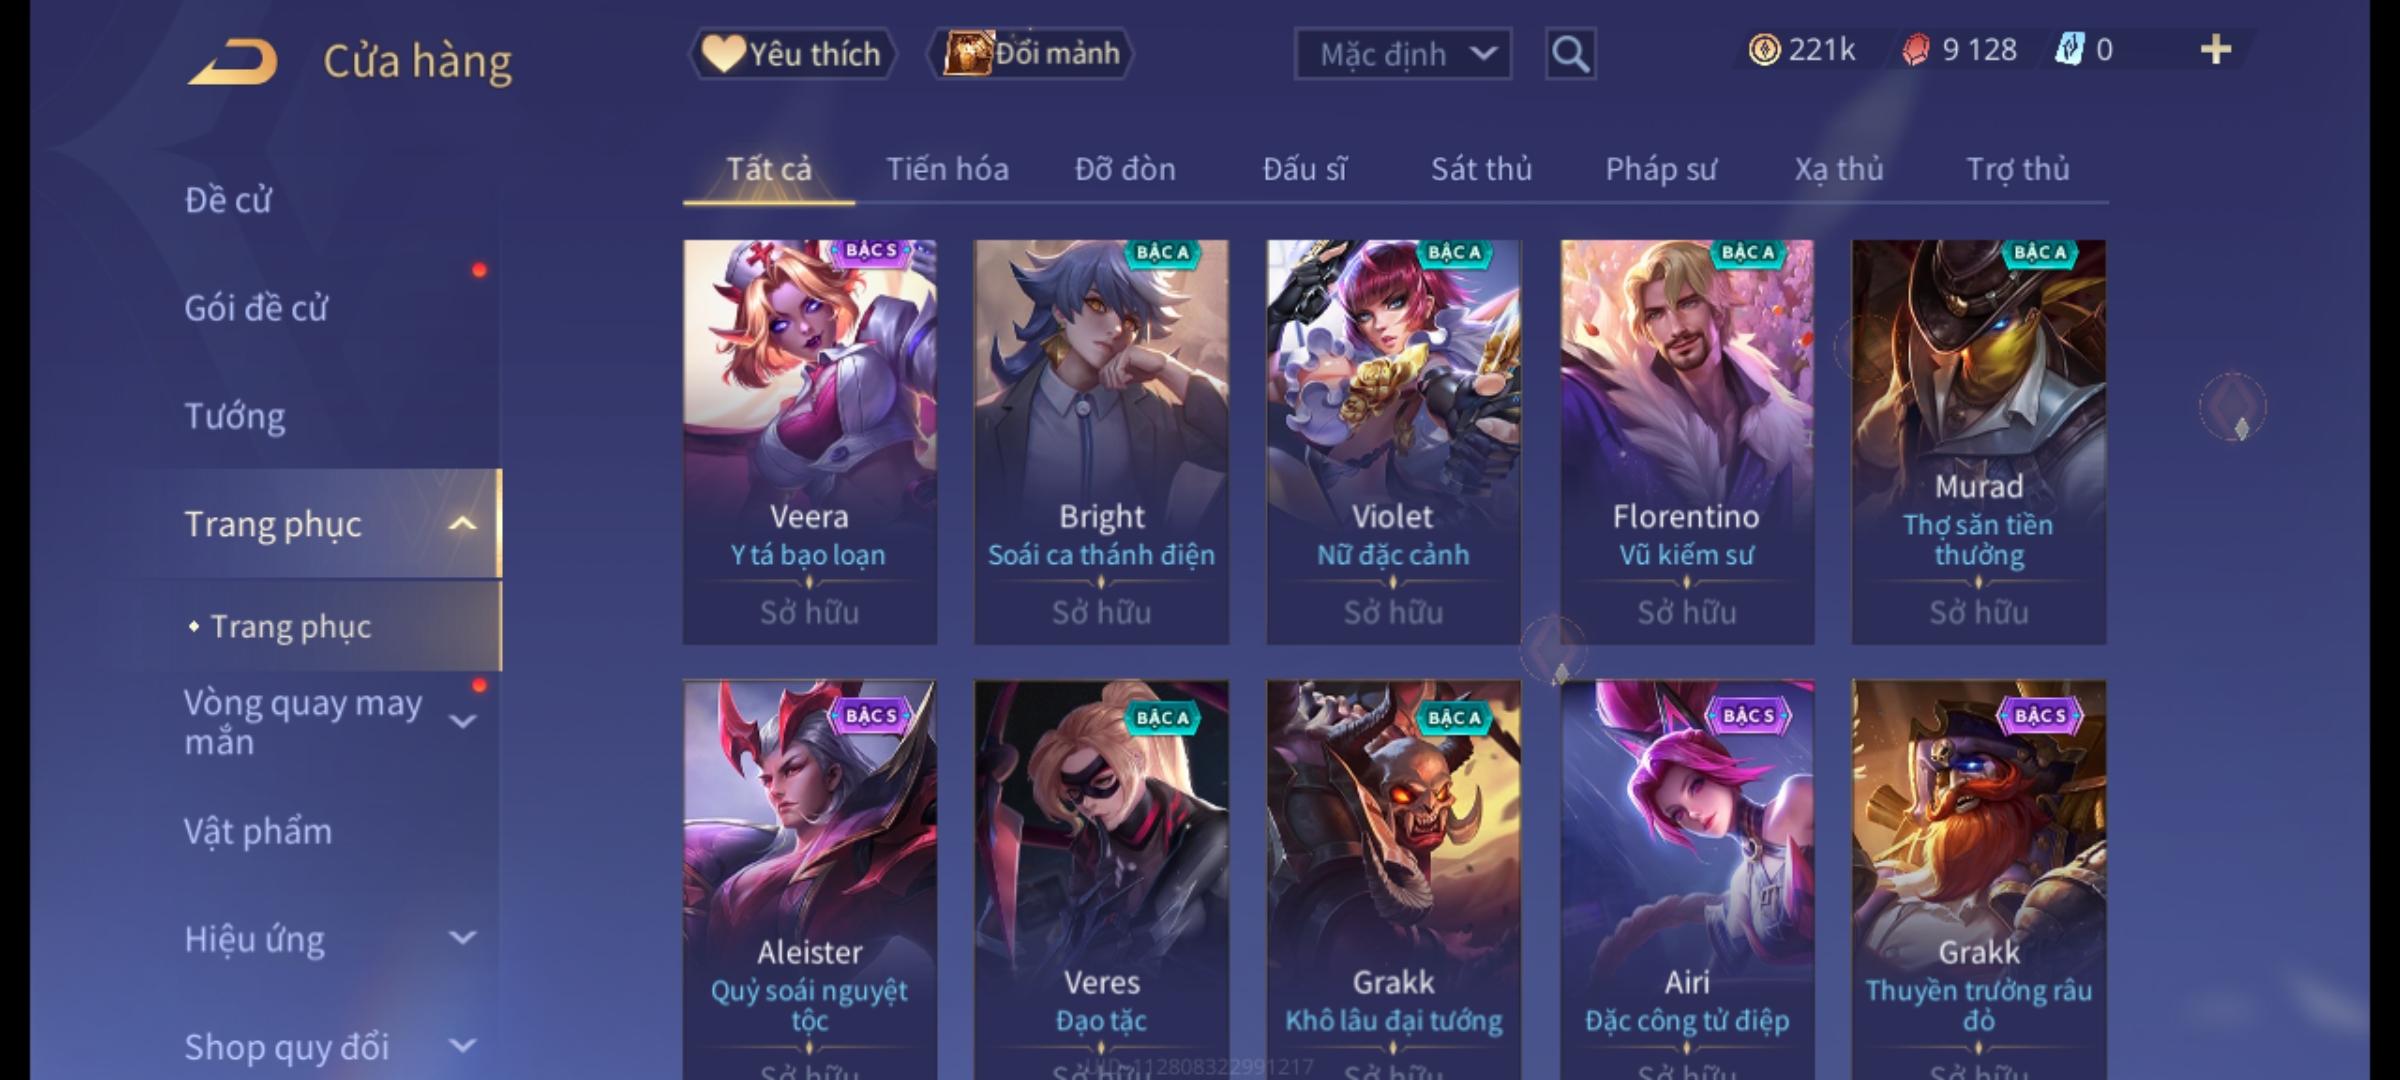
Task: Collapse the Trang phục sidebar section
Action: pos(462,524)
